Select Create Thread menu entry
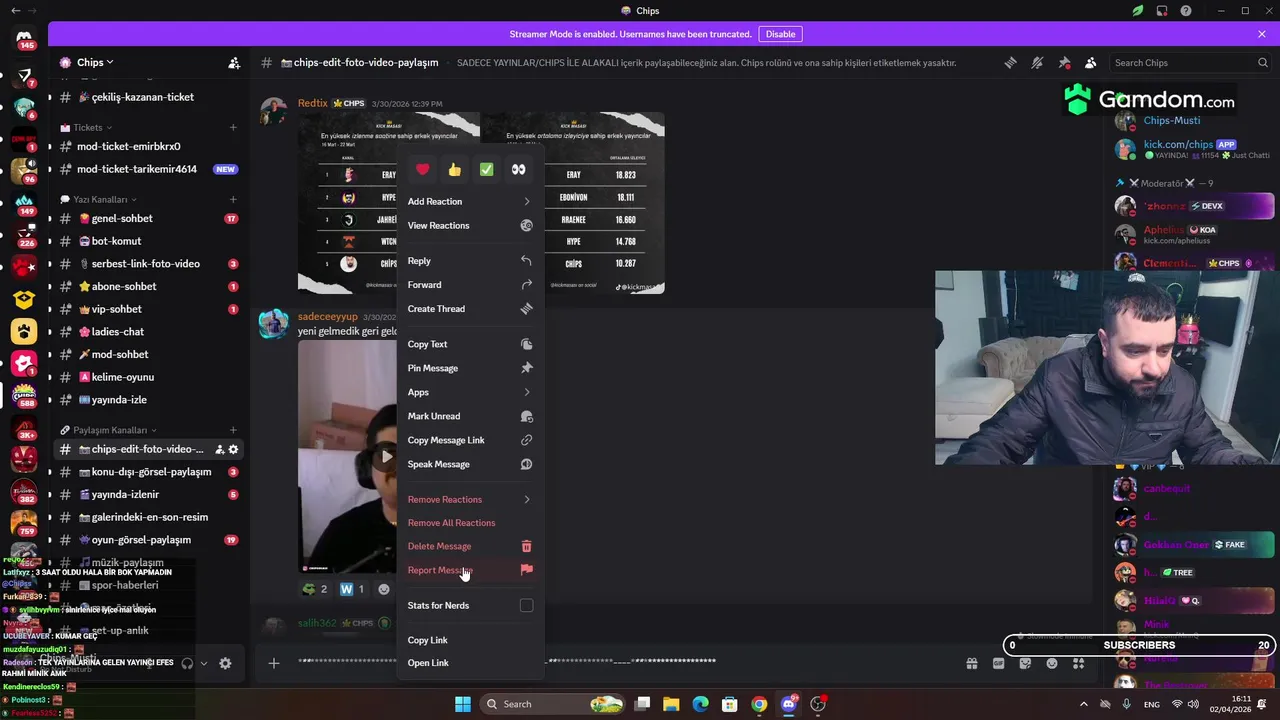1280x720 pixels. click(x=470, y=309)
